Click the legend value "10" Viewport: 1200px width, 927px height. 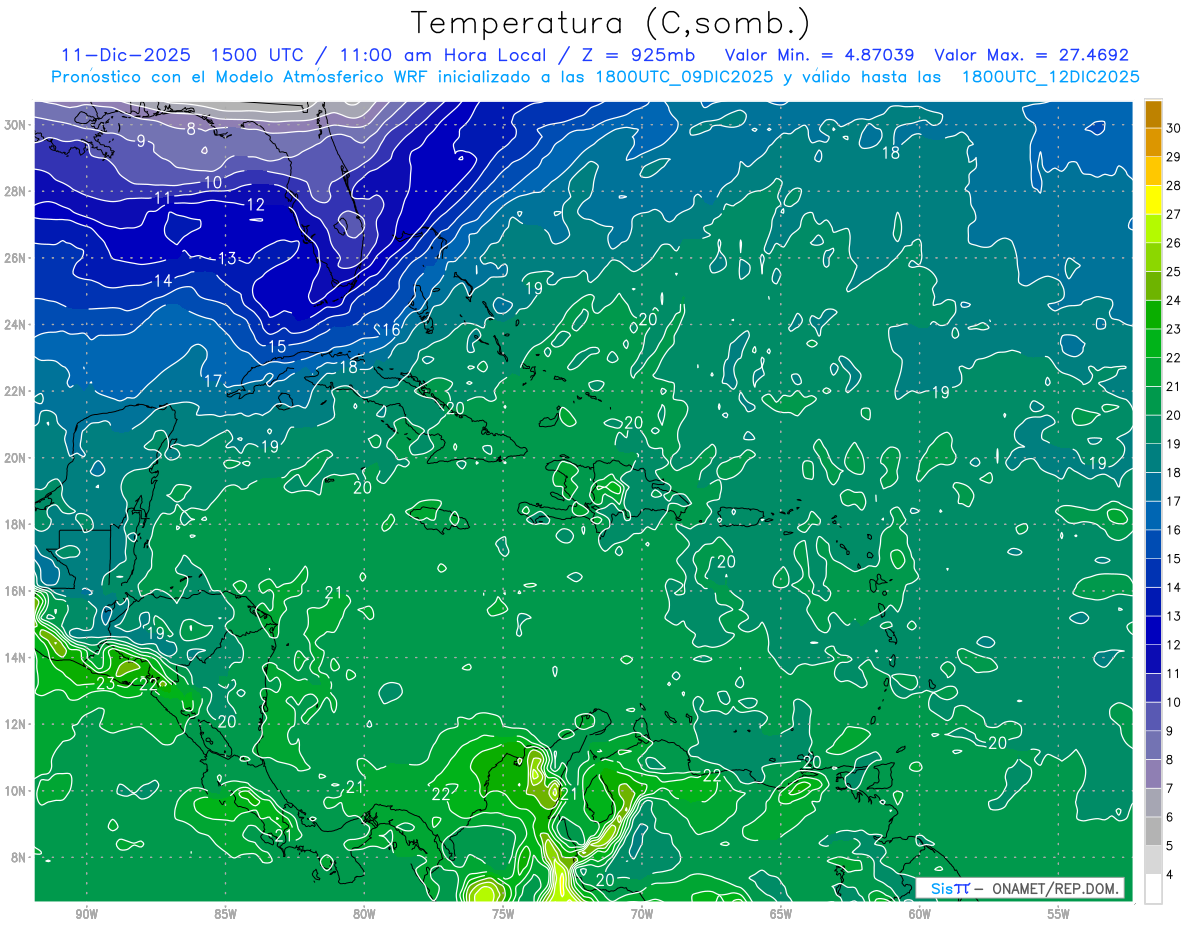pyautogui.click(x=1174, y=703)
